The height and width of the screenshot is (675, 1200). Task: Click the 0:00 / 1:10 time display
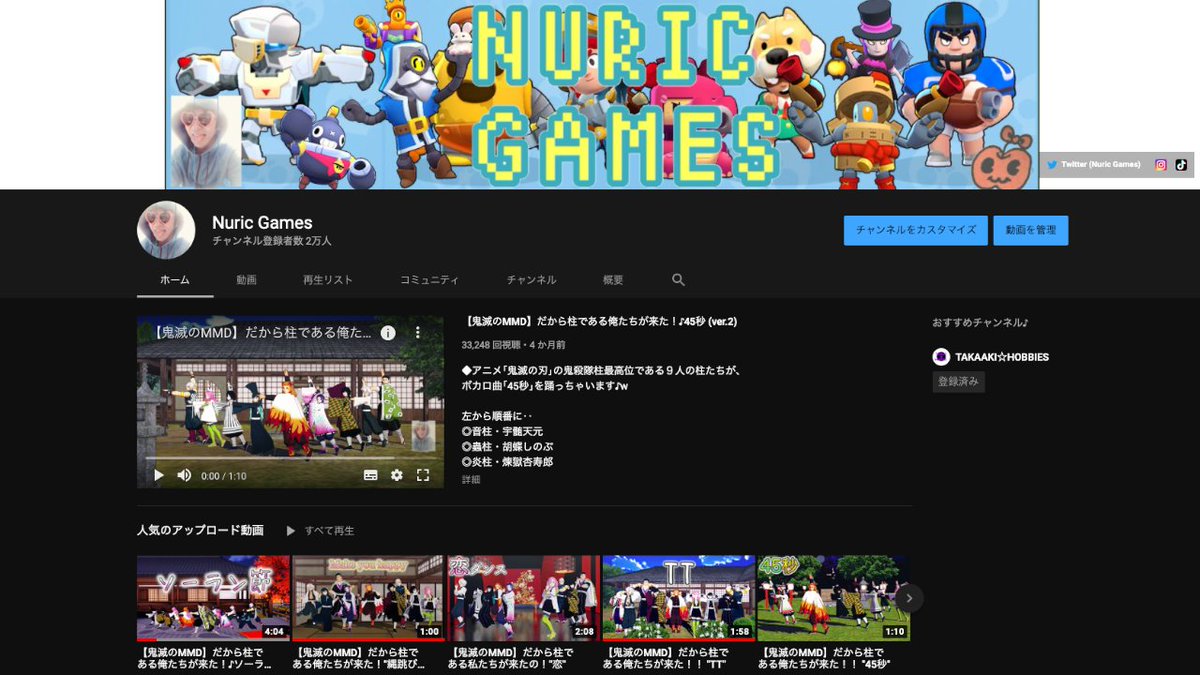click(224, 476)
